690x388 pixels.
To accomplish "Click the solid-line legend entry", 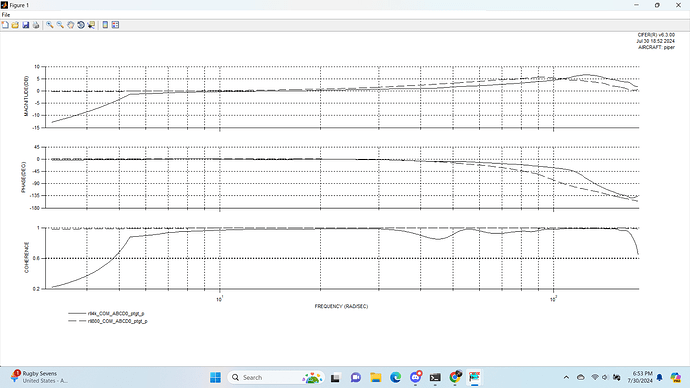I will pyautogui.click(x=106, y=314).
